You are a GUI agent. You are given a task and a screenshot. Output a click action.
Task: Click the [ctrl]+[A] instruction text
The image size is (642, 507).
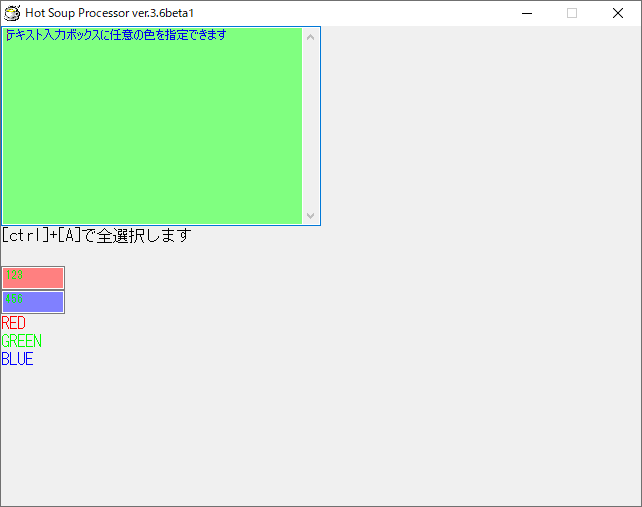click(x=95, y=236)
